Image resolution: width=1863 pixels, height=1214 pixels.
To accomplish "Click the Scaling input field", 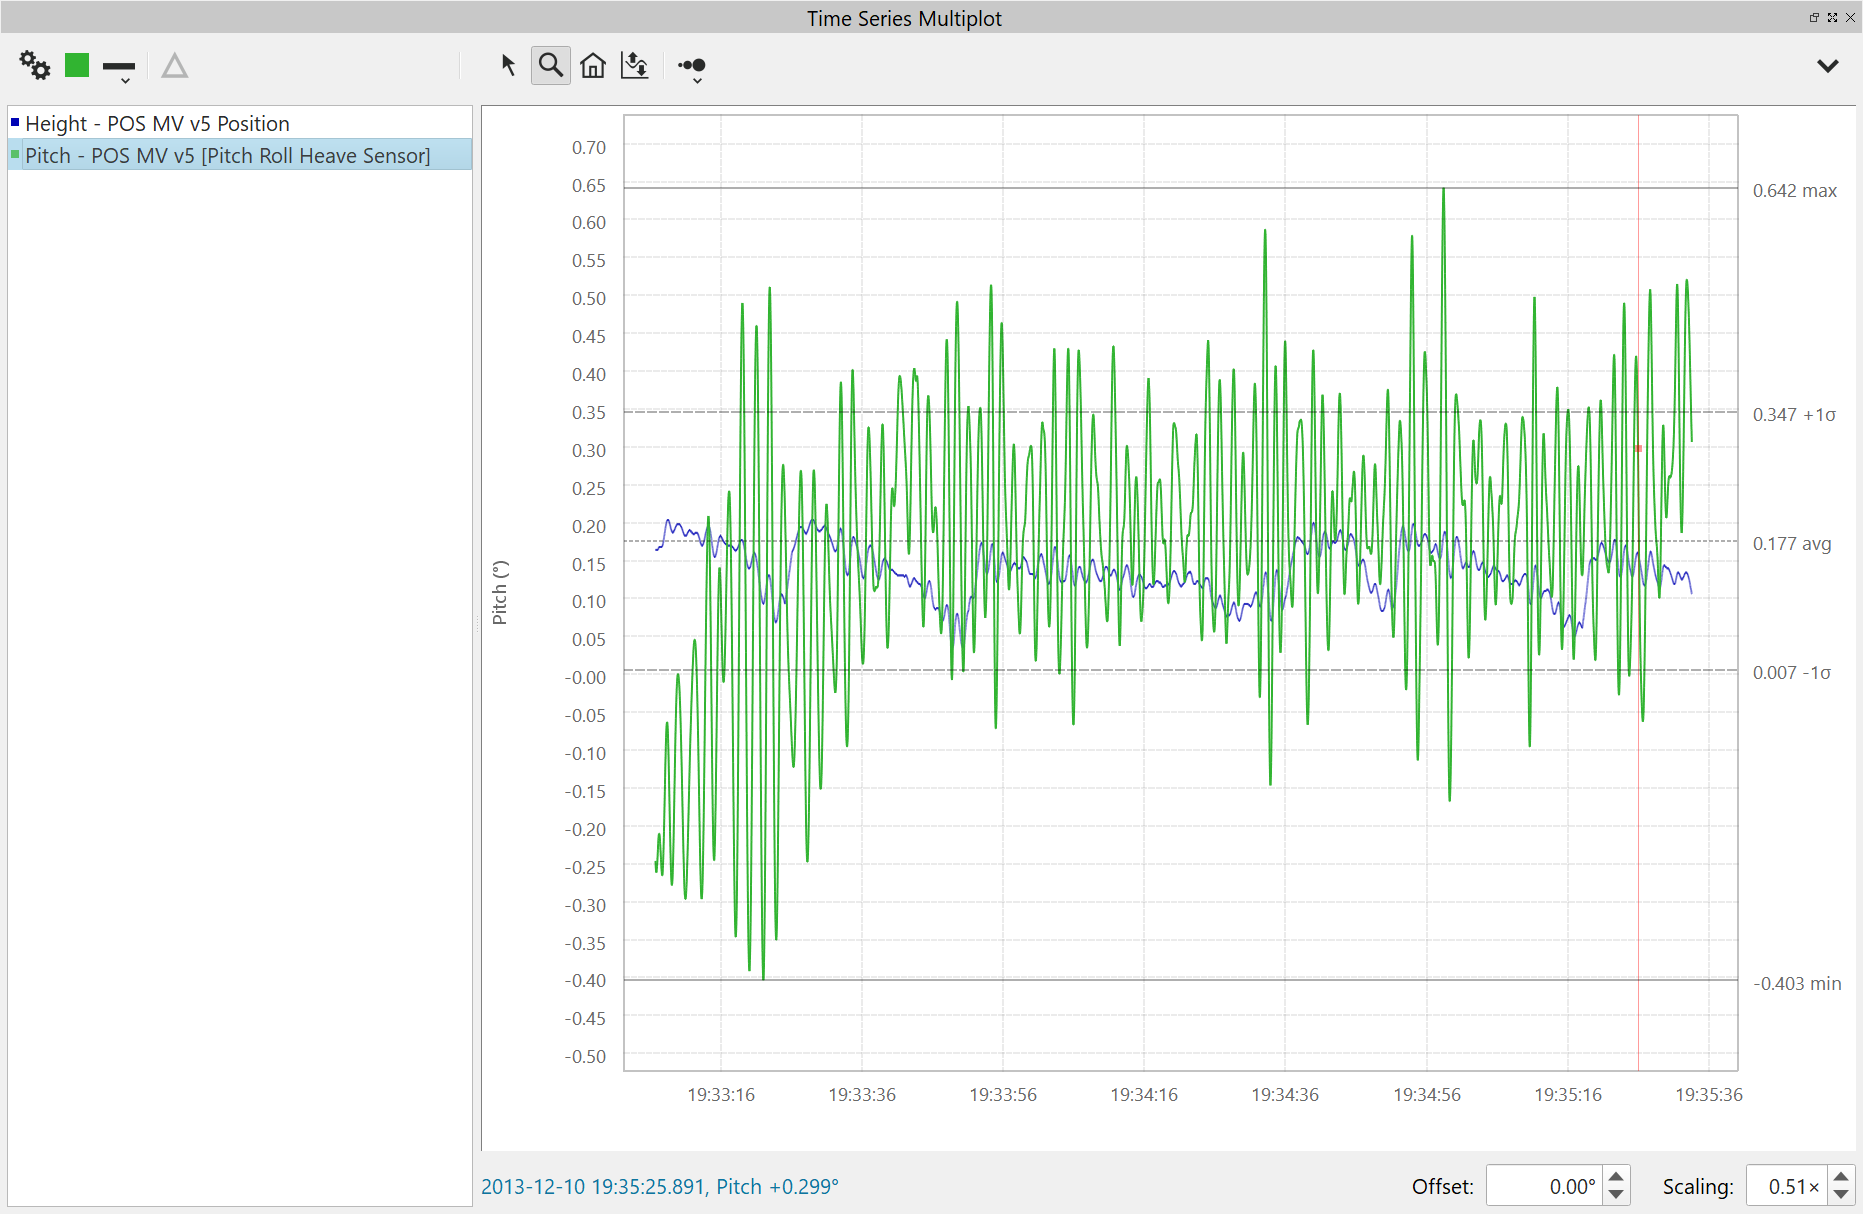I will 1787,1186.
